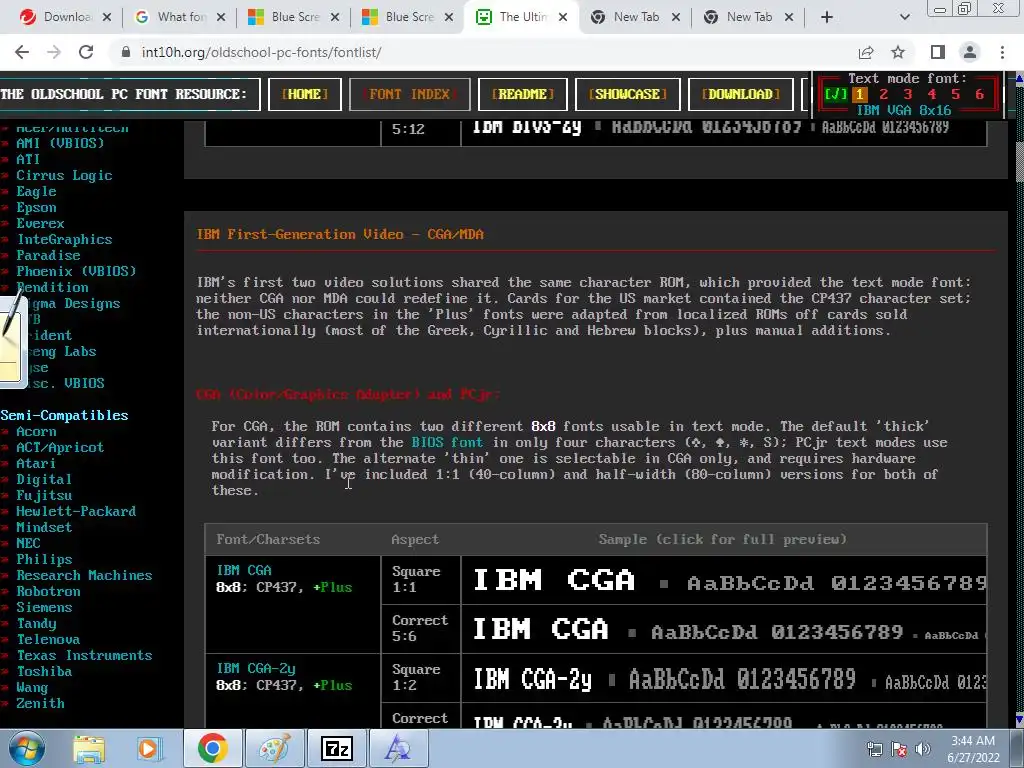Open IBM CGA +Plus charset link
1024x768 pixels.
pyautogui.click(x=333, y=587)
